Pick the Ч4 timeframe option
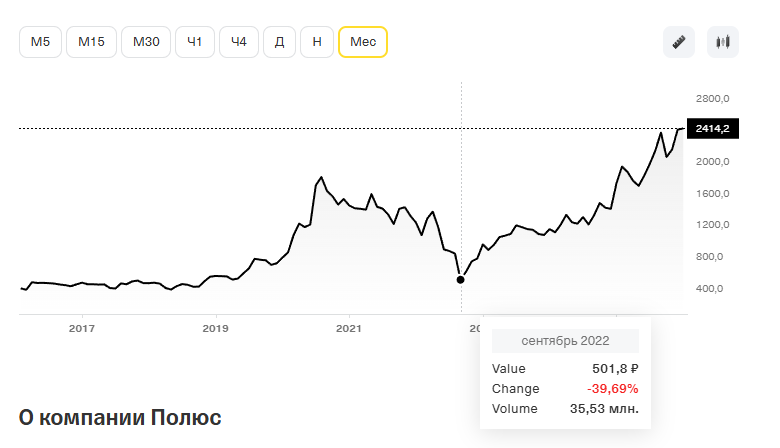Screen dimensions: 780x448 (x=238, y=42)
